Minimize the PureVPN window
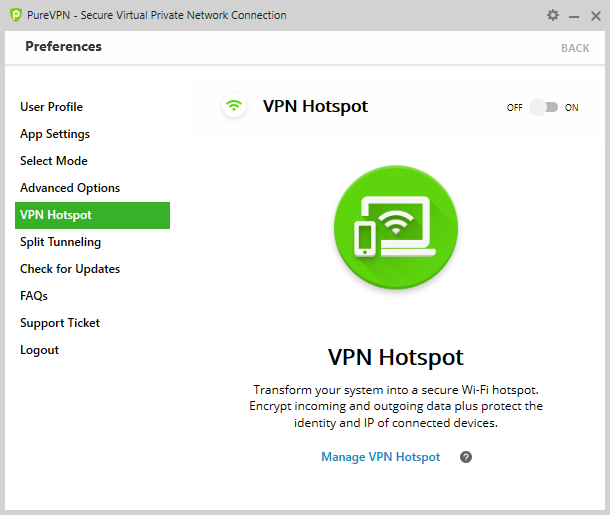 coord(574,16)
